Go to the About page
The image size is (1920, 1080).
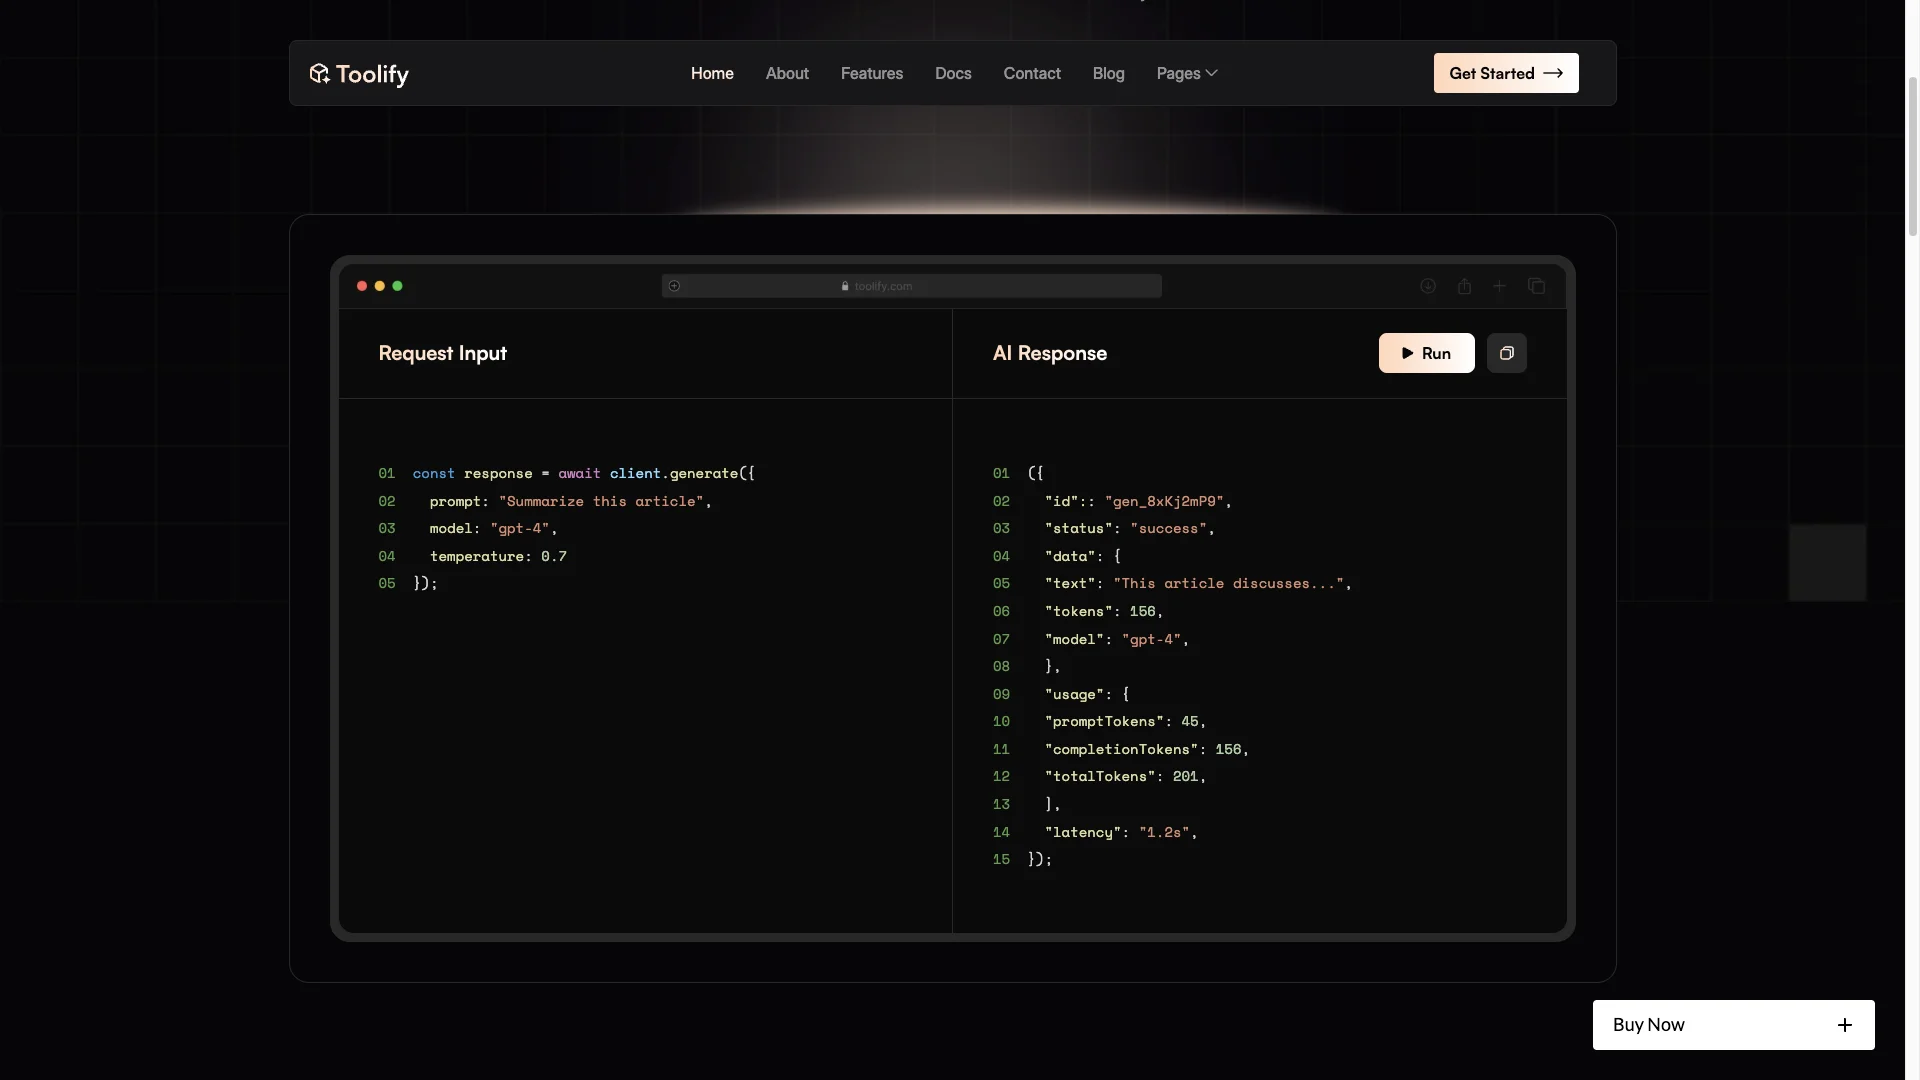(787, 73)
